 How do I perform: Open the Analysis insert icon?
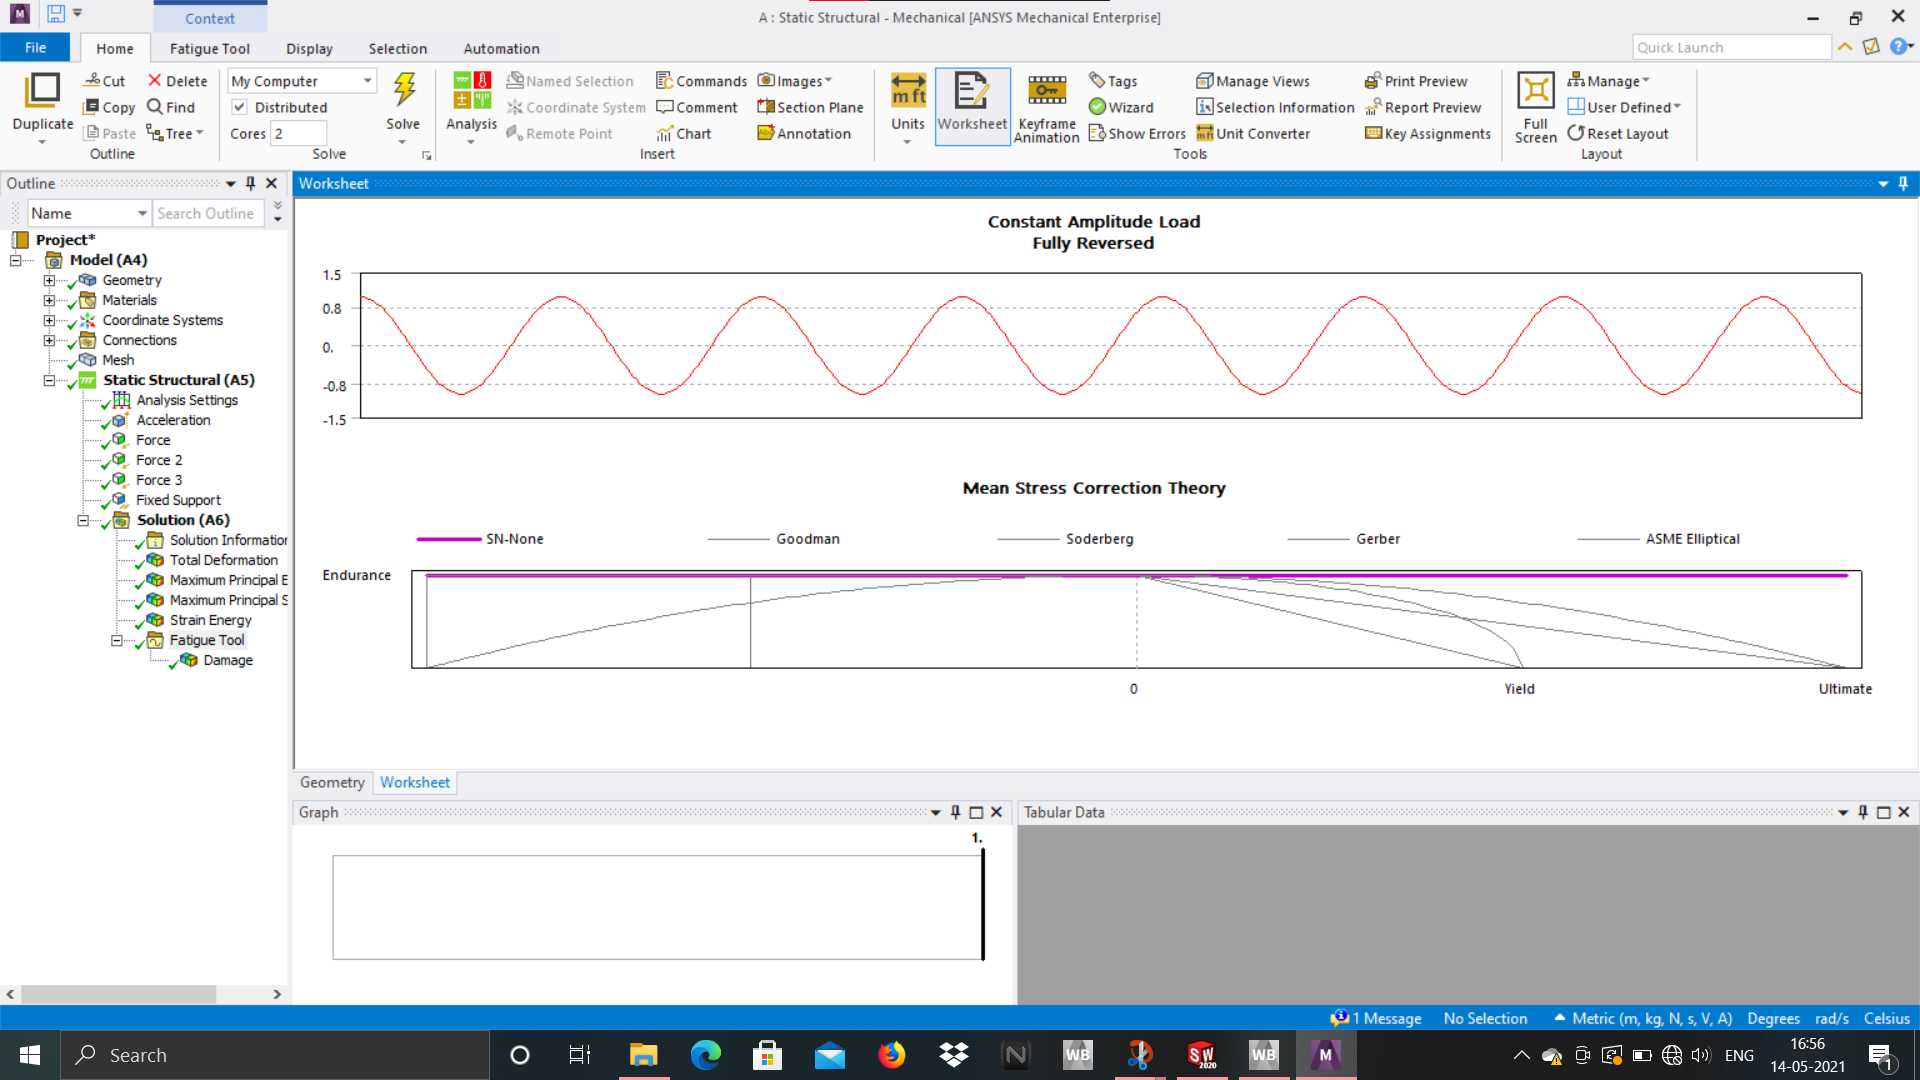click(471, 90)
